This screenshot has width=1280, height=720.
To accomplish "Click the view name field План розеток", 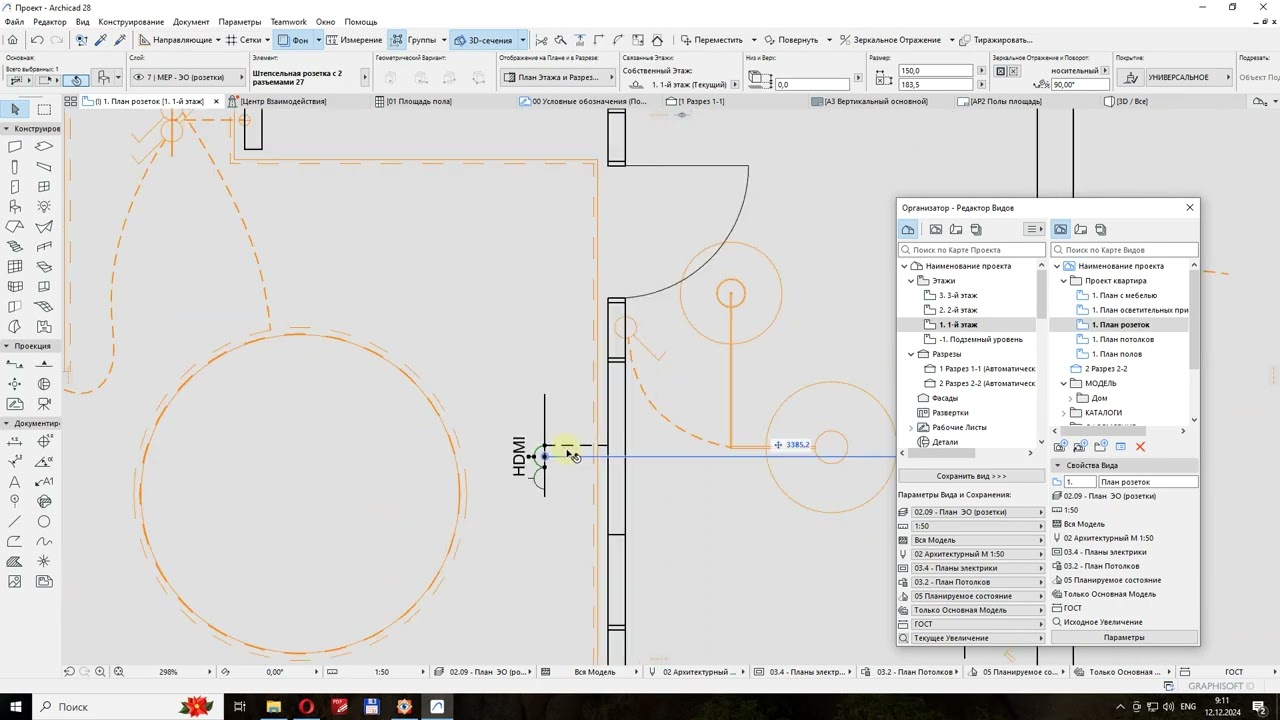I will click(1147, 482).
